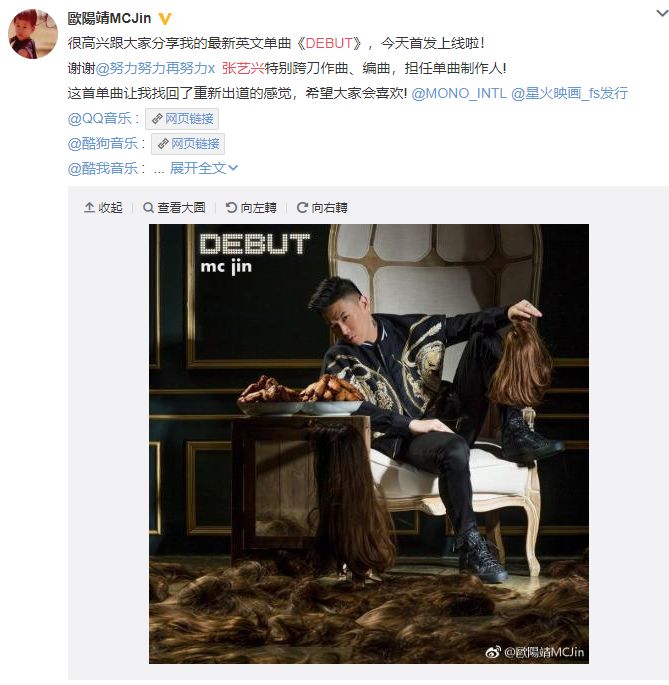The width and height of the screenshot is (669, 685).
Task: Rotate image left with 向左转
Action: pyautogui.click(x=251, y=208)
